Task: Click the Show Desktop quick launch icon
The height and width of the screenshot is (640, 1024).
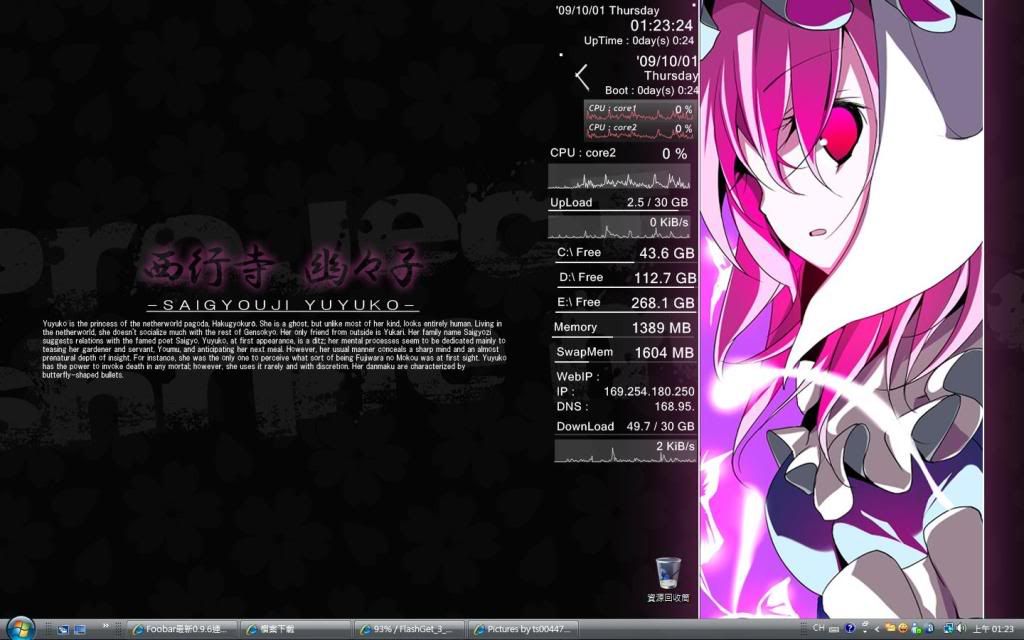Action: (x=63, y=629)
